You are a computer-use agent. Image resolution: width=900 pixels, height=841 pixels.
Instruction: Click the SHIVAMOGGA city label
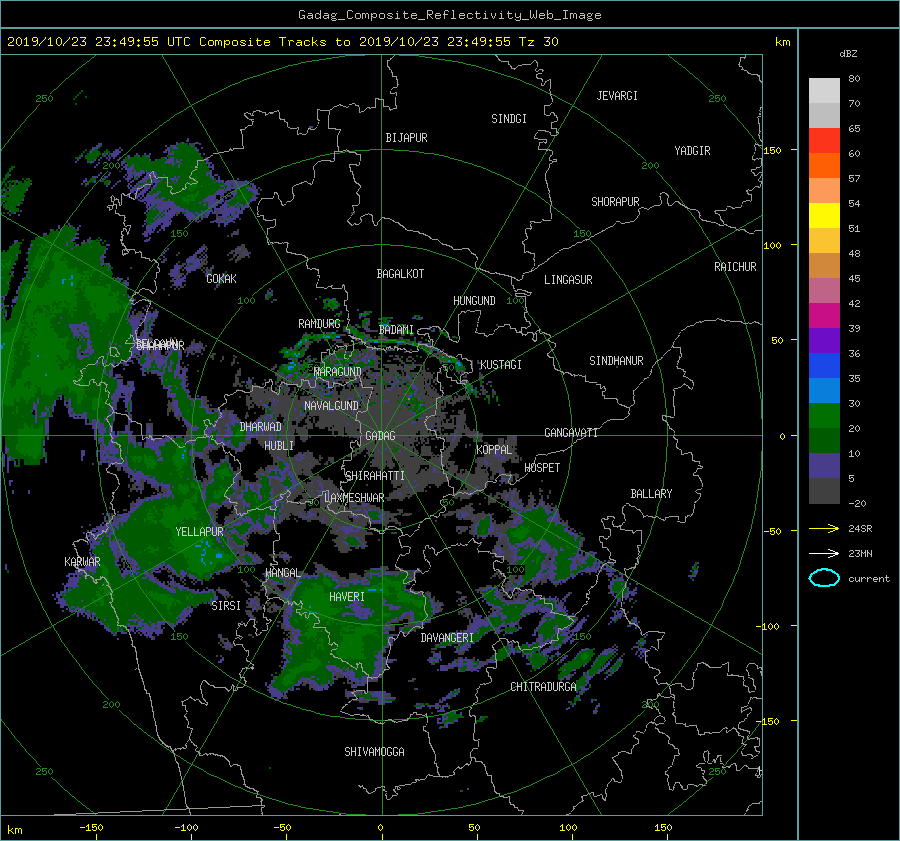point(374,752)
